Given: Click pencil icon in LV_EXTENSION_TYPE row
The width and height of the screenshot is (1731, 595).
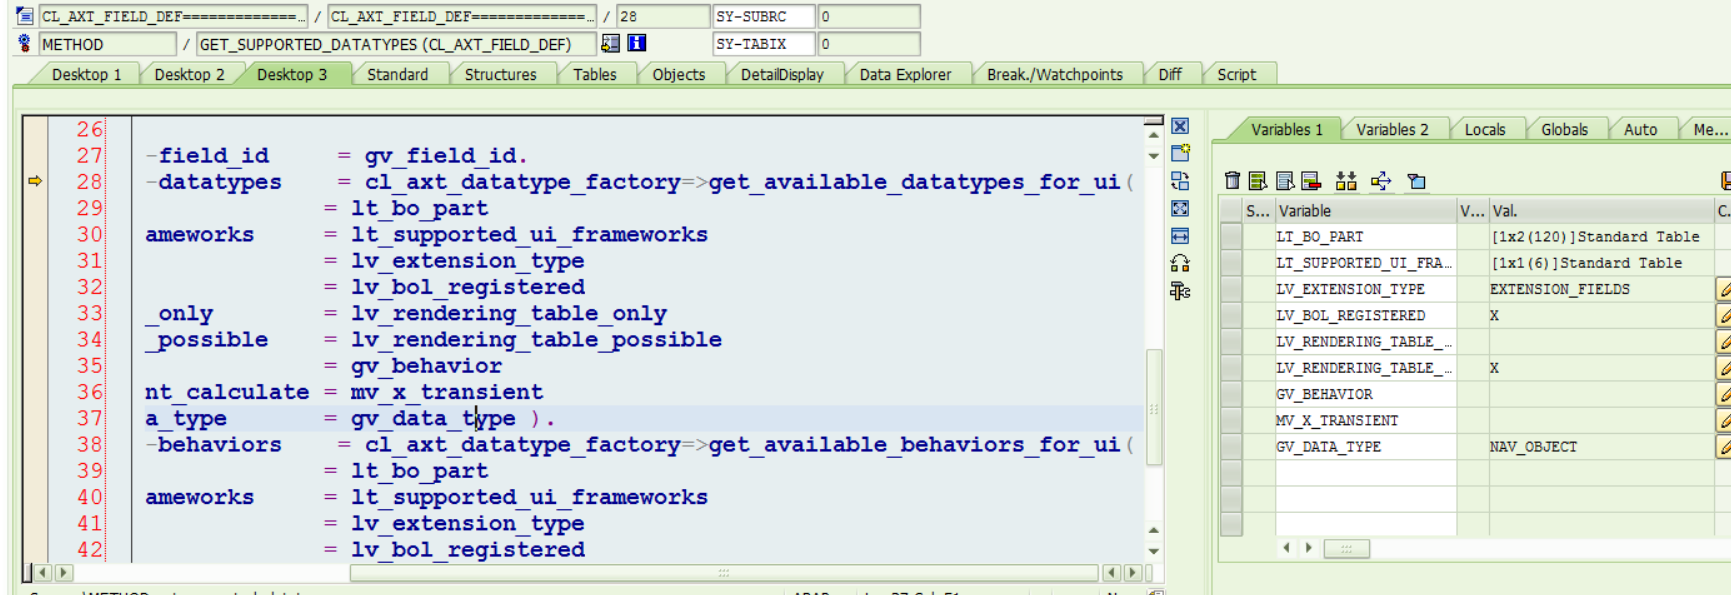Looking at the screenshot, I should pos(1724,289).
